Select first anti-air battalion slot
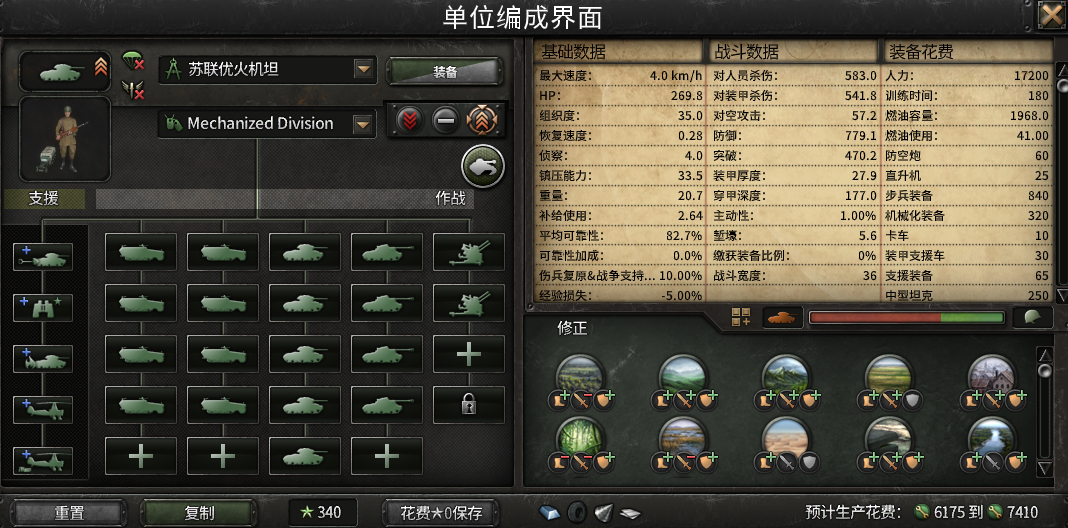 coord(469,252)
